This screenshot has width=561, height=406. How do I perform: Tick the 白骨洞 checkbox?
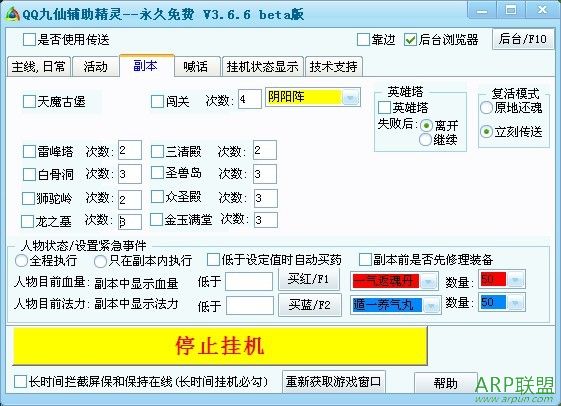point(29,175)
